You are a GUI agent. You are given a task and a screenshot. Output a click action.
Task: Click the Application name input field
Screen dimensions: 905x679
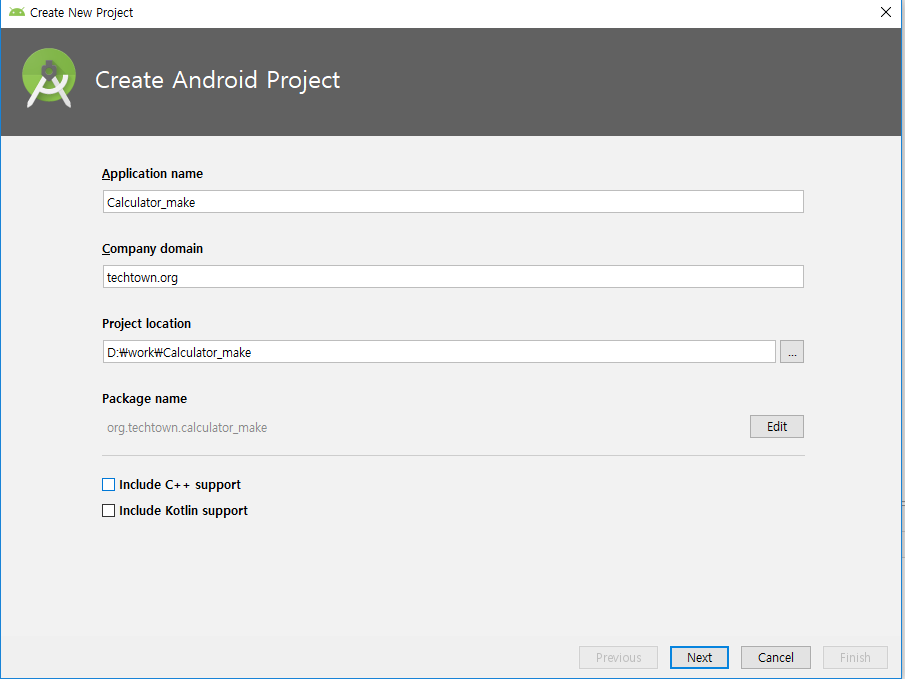point(453,202)
